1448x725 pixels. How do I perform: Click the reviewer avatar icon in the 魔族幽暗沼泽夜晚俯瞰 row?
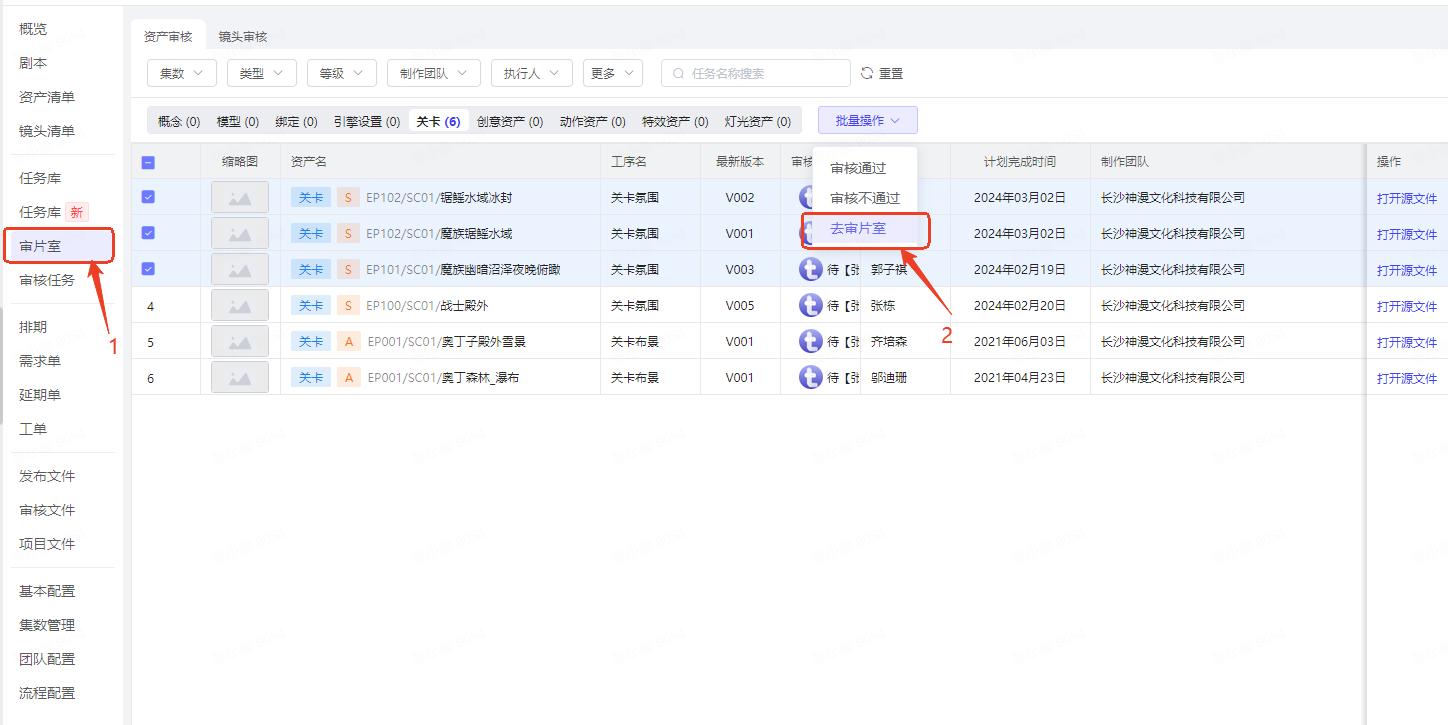(x=810, y=270)
